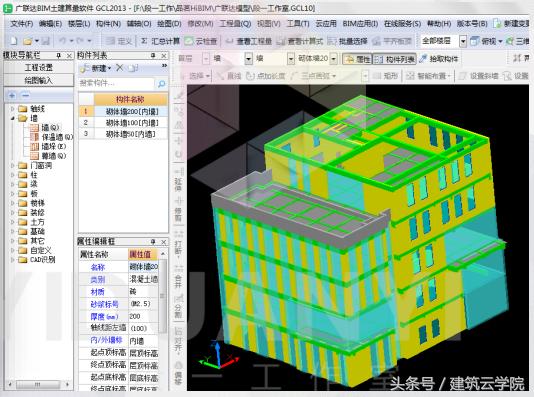Click 查看计算式 view formula
This screenshot has height=397, width=534.
(300, 41)
